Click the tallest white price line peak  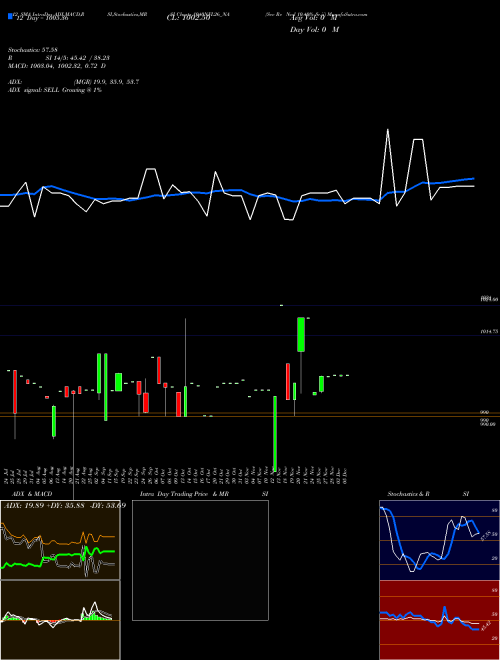coord(388,130)
